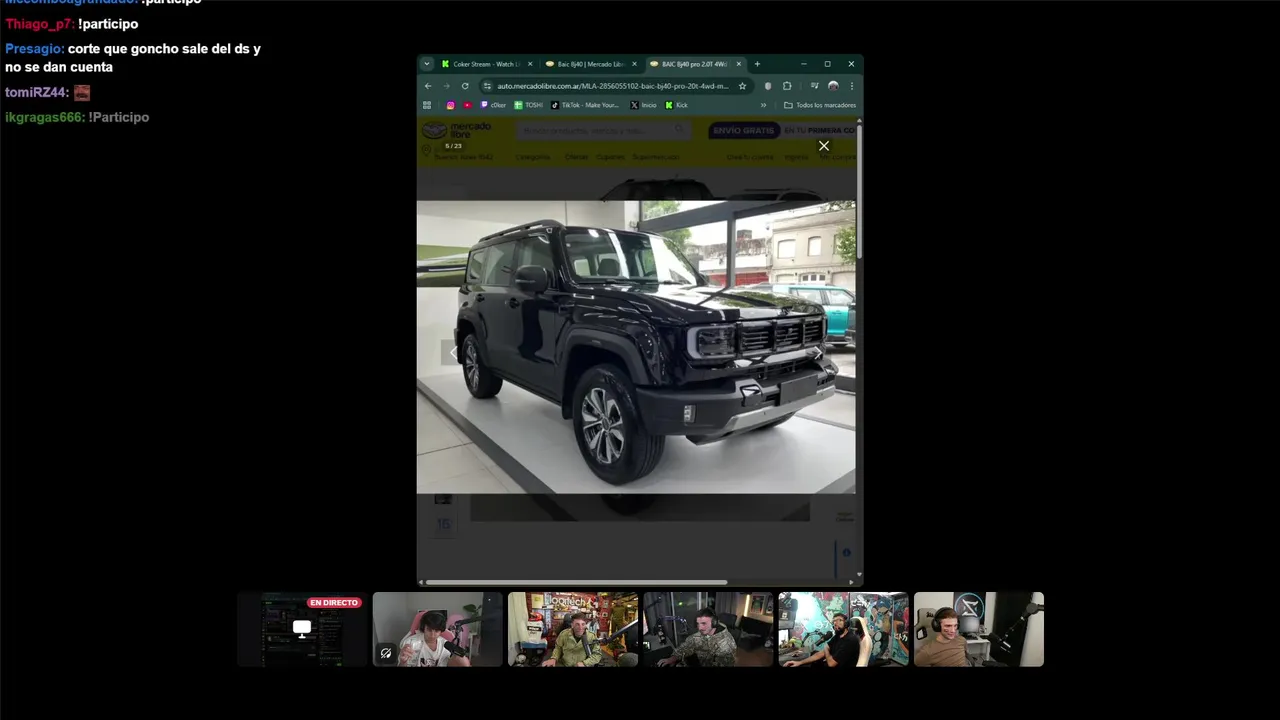The image size is (1280, 720).
Task: Open the Chrome profile avatar
Action: coord(833,86)
